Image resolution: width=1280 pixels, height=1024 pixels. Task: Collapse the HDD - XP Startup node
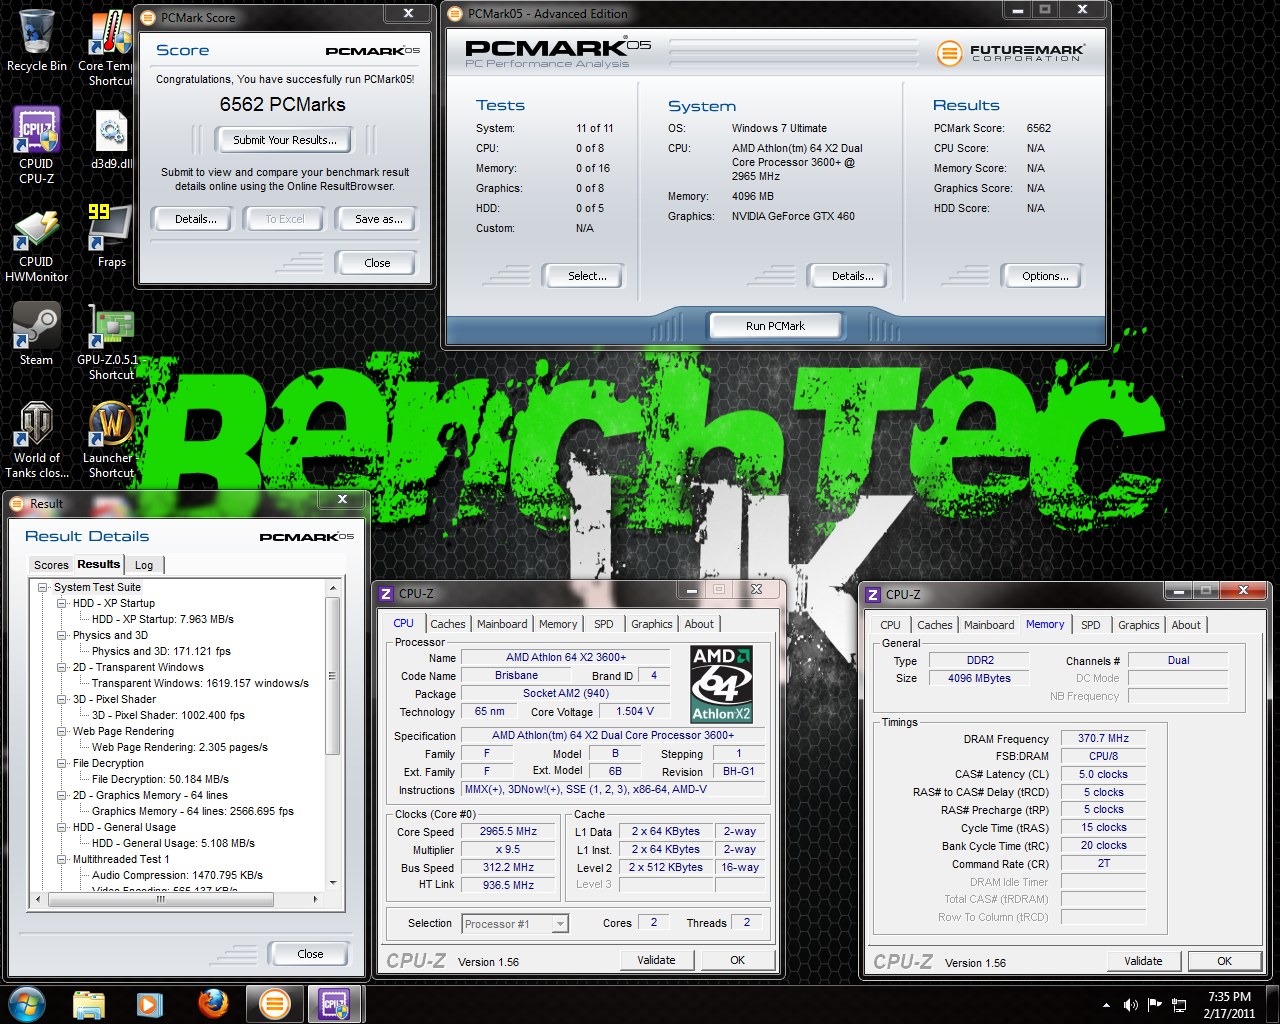click(x=62, y=603)
